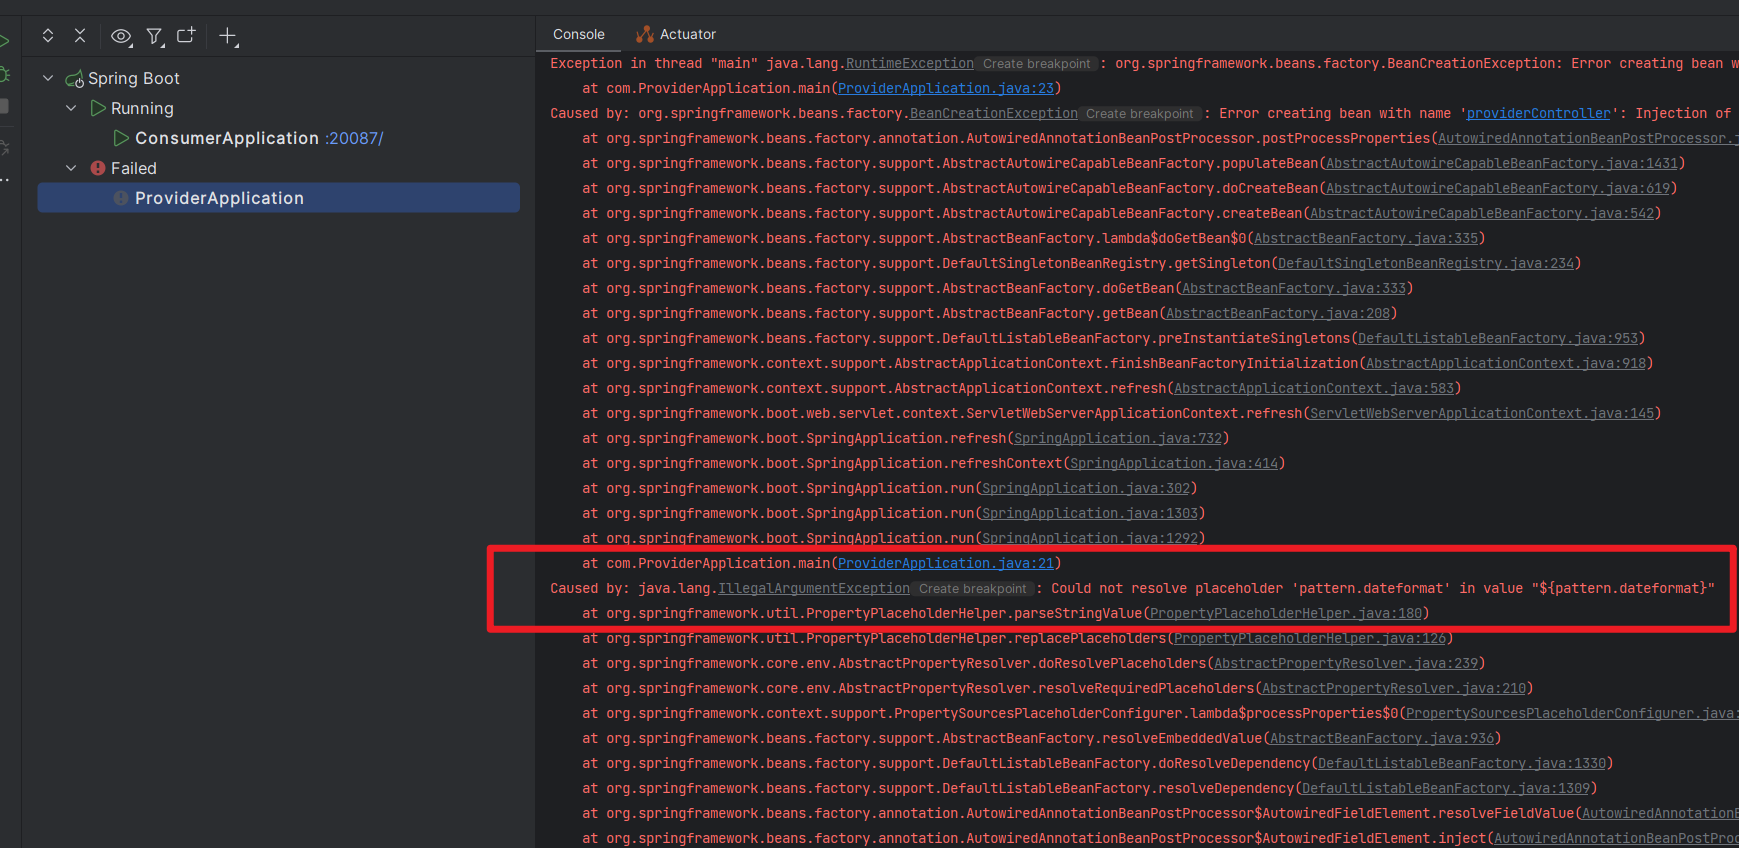Select the ConsumerApplication service
This screenshot has height=848, width=1739.
[227, 138]
